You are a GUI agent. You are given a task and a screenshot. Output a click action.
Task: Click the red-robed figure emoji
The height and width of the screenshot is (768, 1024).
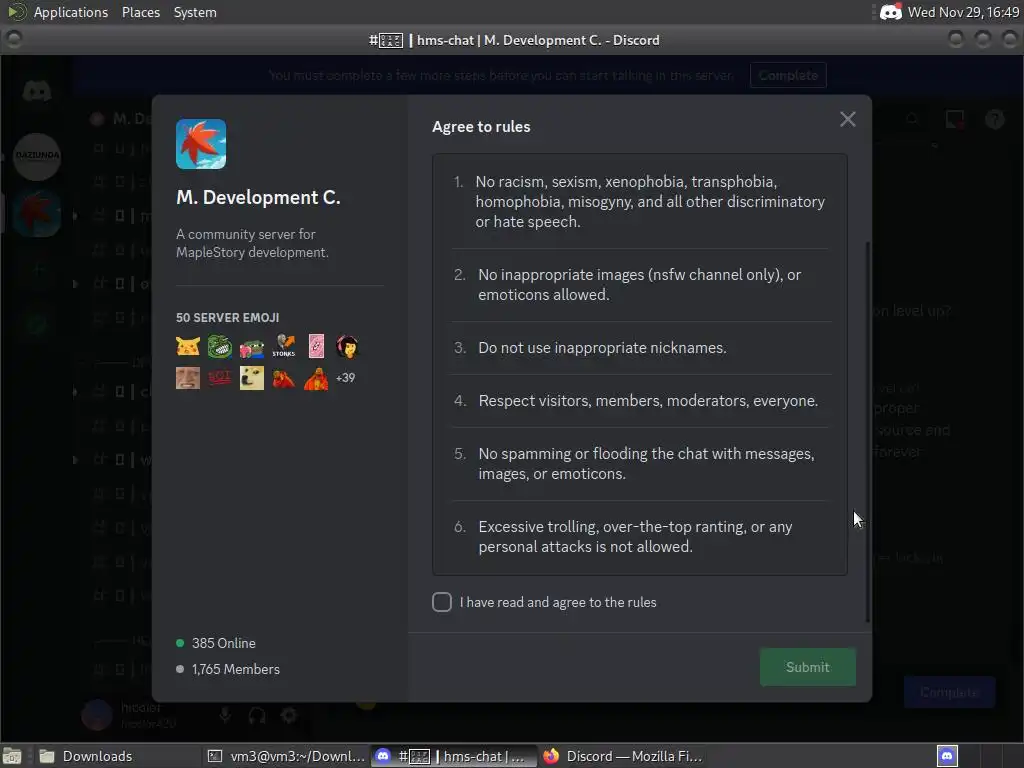(x=316, y=377)
